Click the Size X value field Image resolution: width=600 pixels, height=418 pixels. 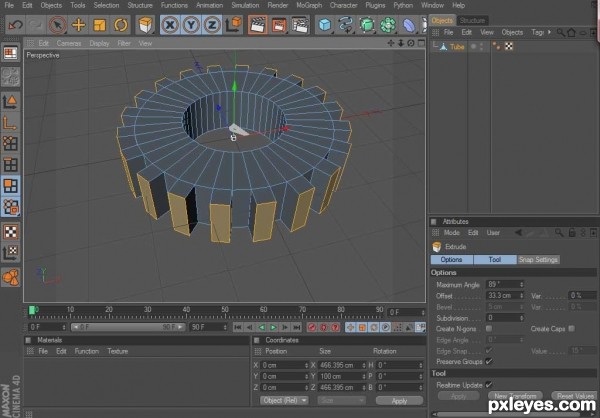point(341,365)
